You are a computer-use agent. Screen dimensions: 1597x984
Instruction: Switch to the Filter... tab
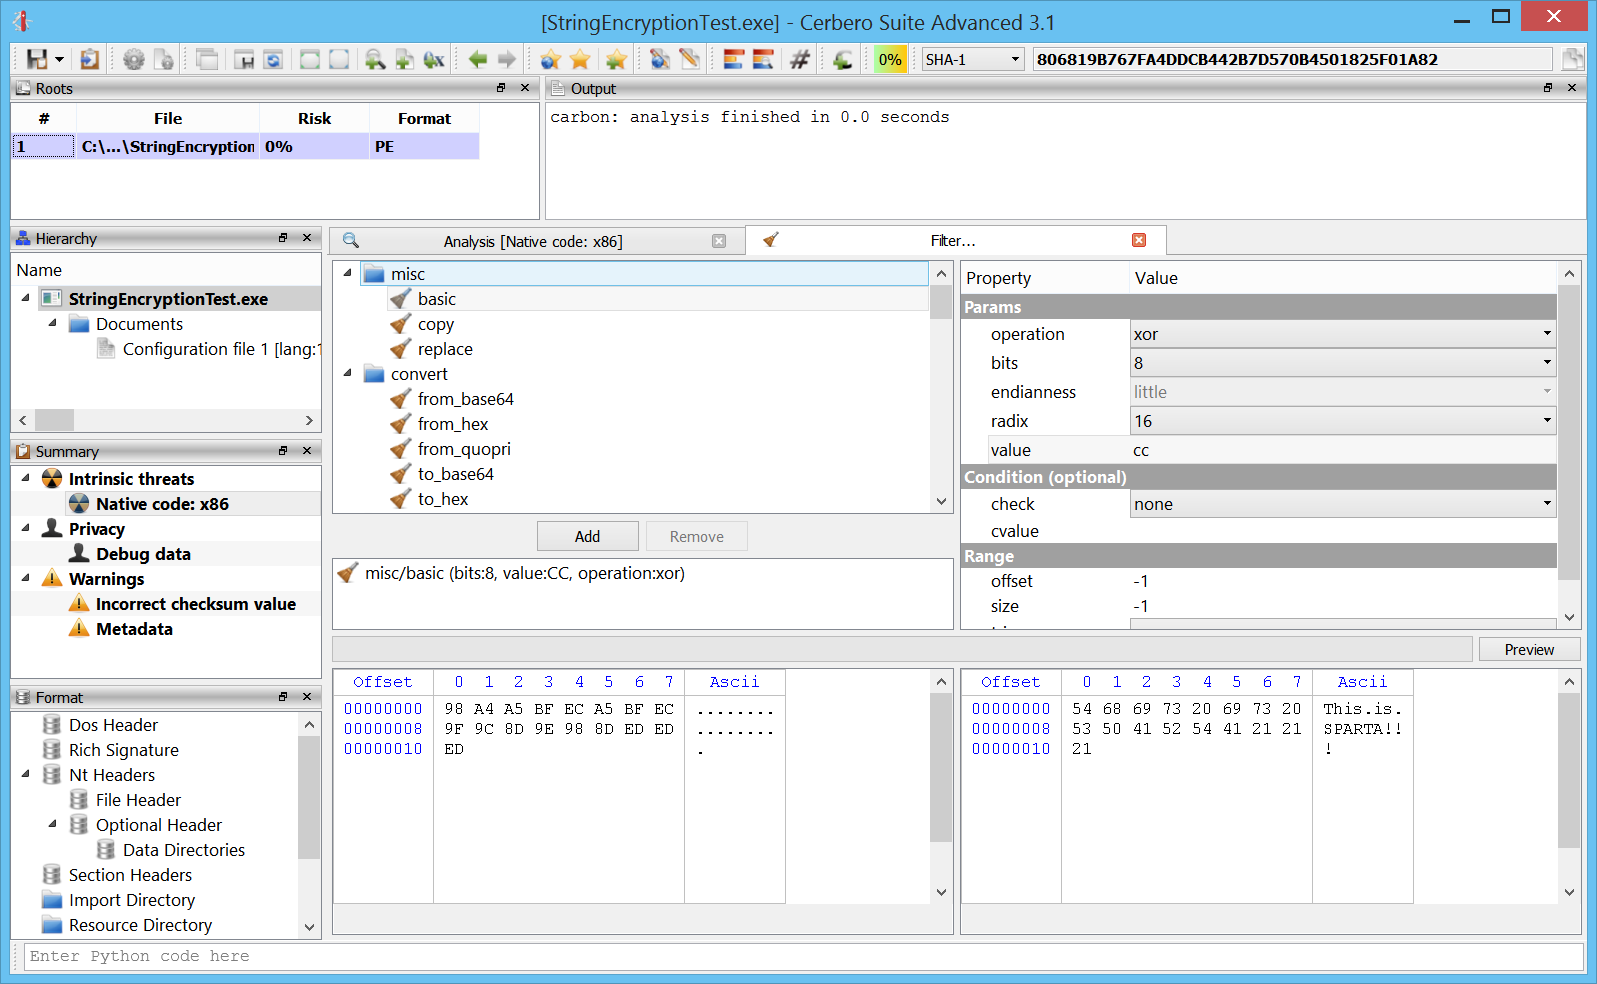(953, 241)
